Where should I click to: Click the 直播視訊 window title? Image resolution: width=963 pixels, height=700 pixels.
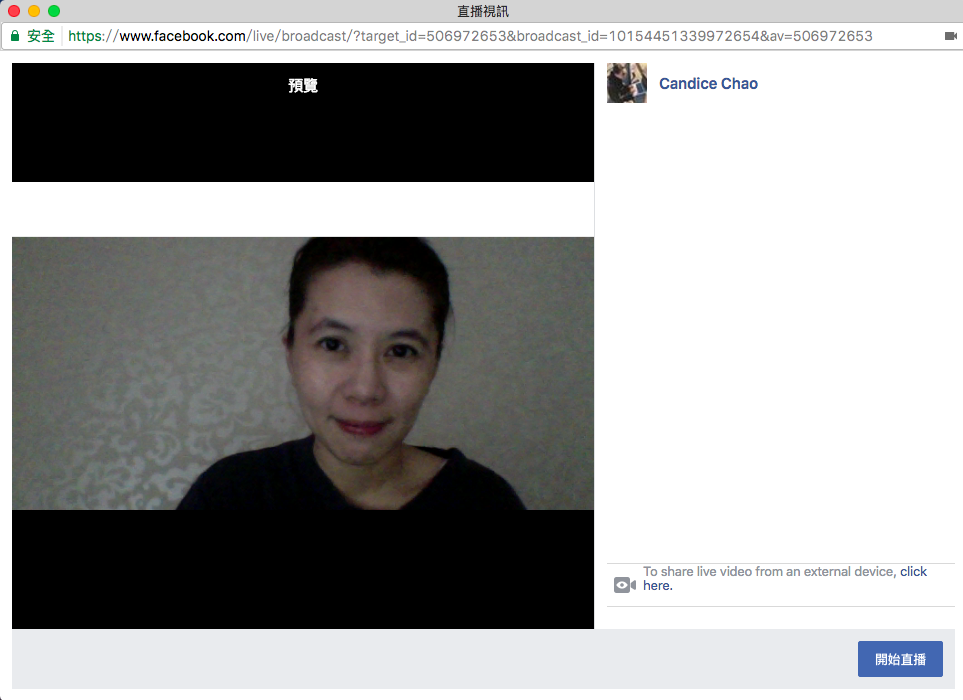483,11
